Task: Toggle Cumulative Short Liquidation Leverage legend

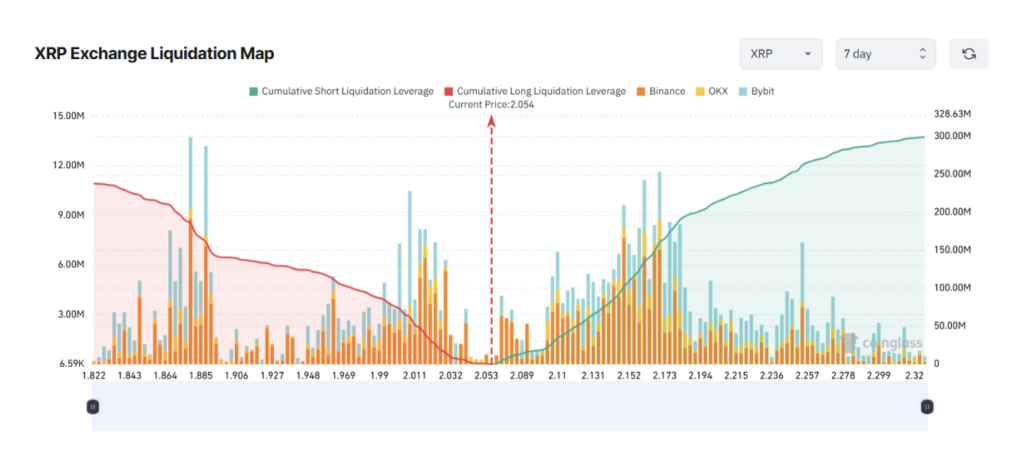Action: 341,91
